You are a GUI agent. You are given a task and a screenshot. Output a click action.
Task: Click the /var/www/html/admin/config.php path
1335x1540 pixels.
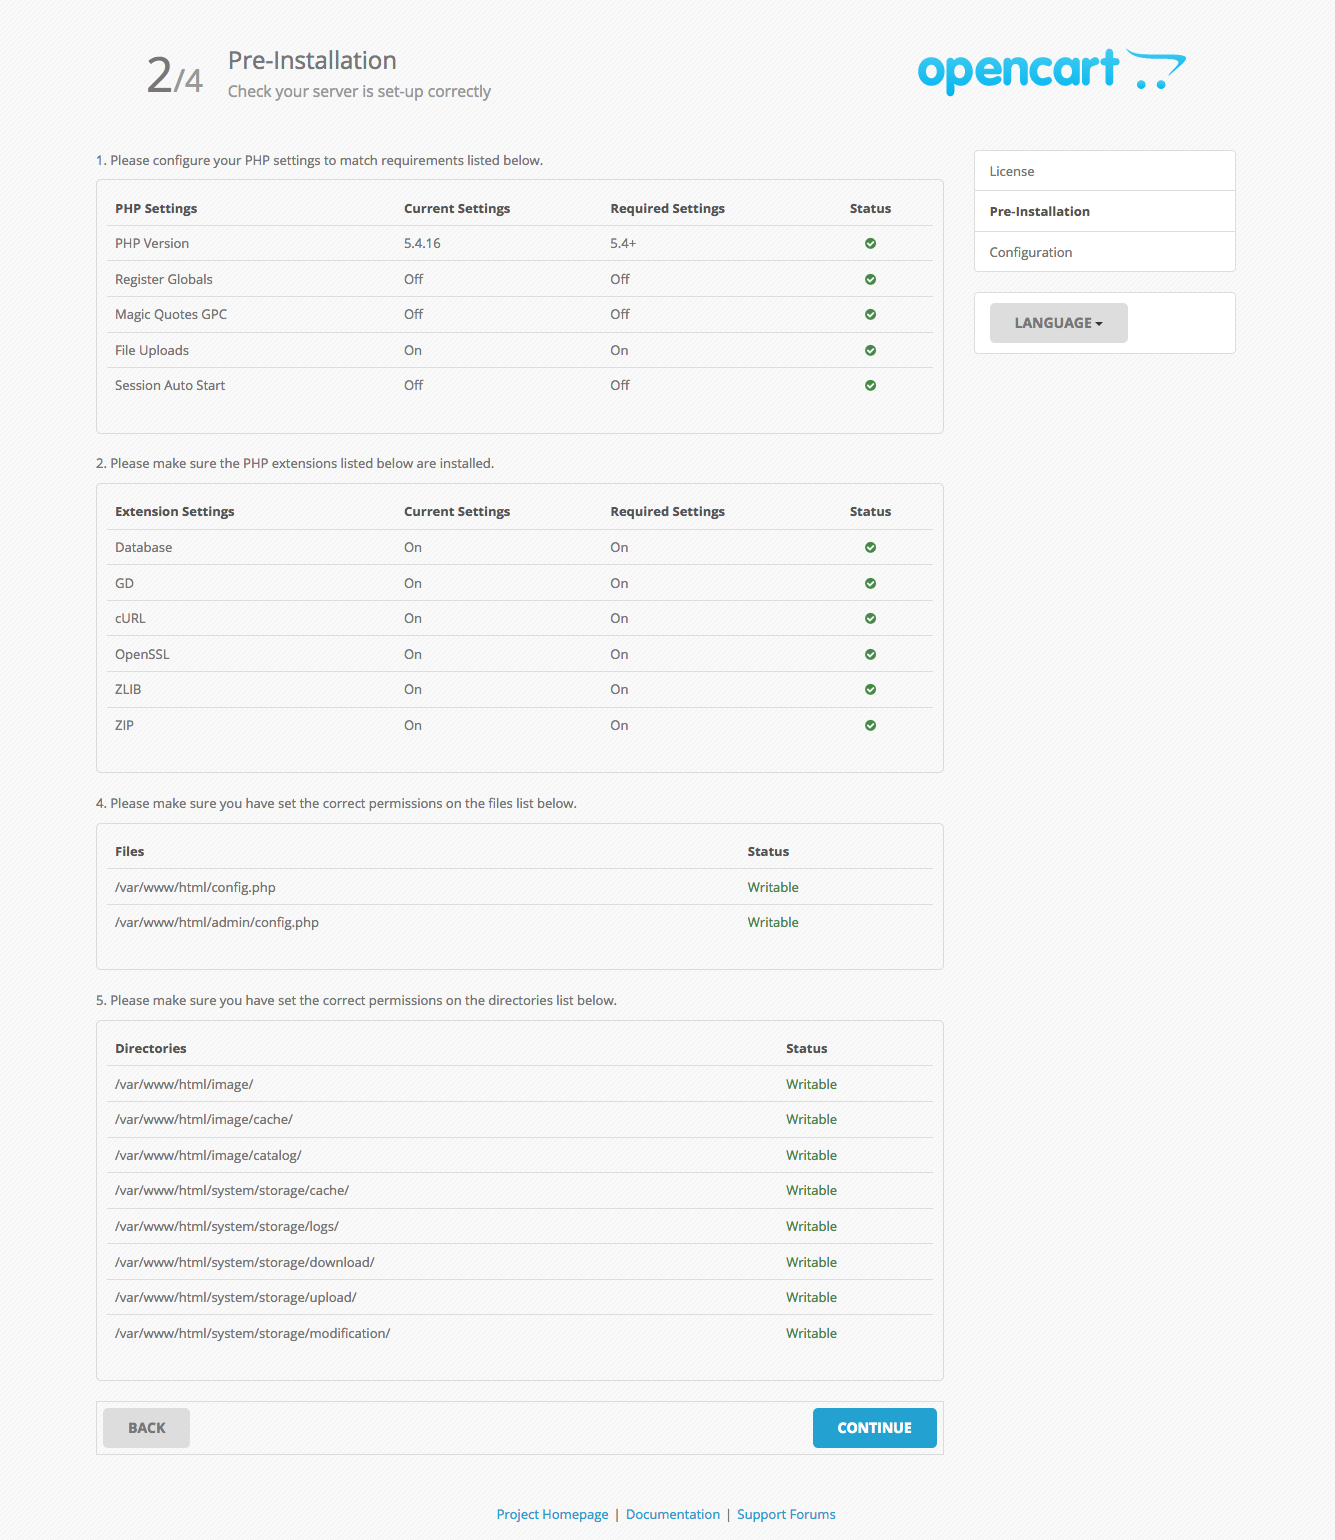click(217, 923)
